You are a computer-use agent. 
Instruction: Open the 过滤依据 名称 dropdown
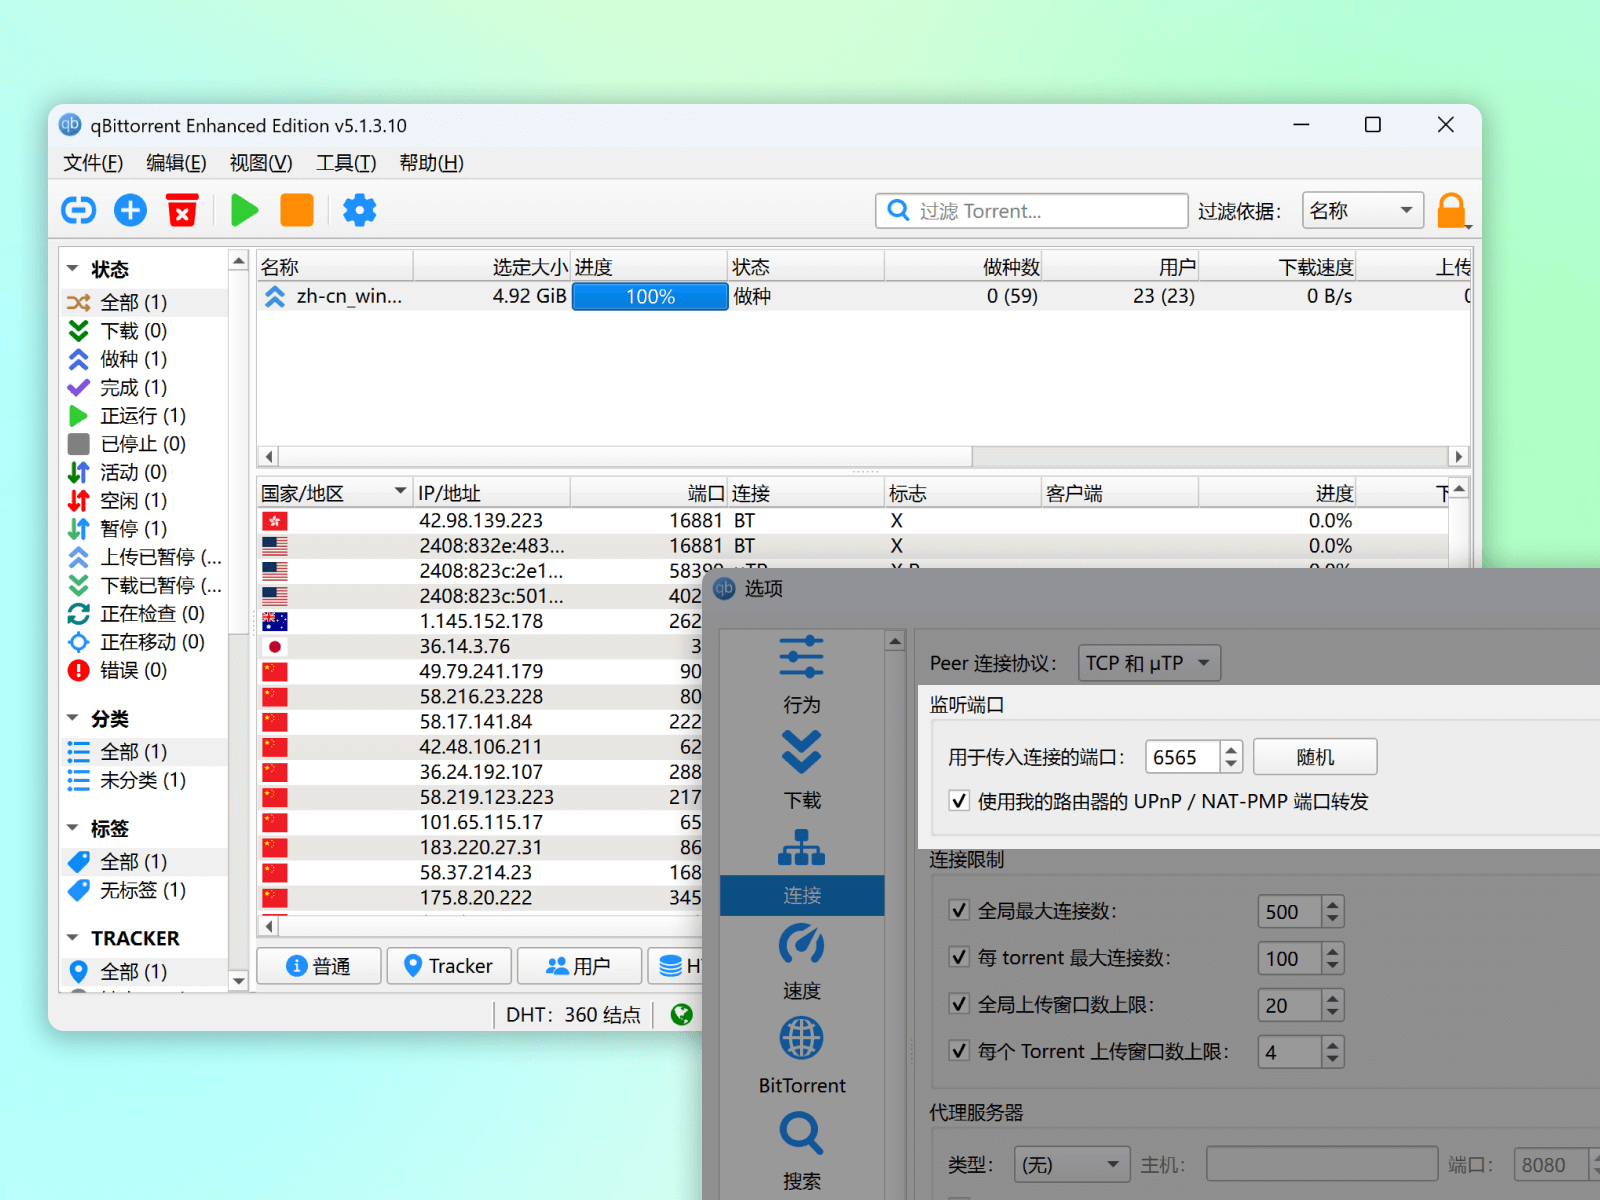[x=1362, y=211]
